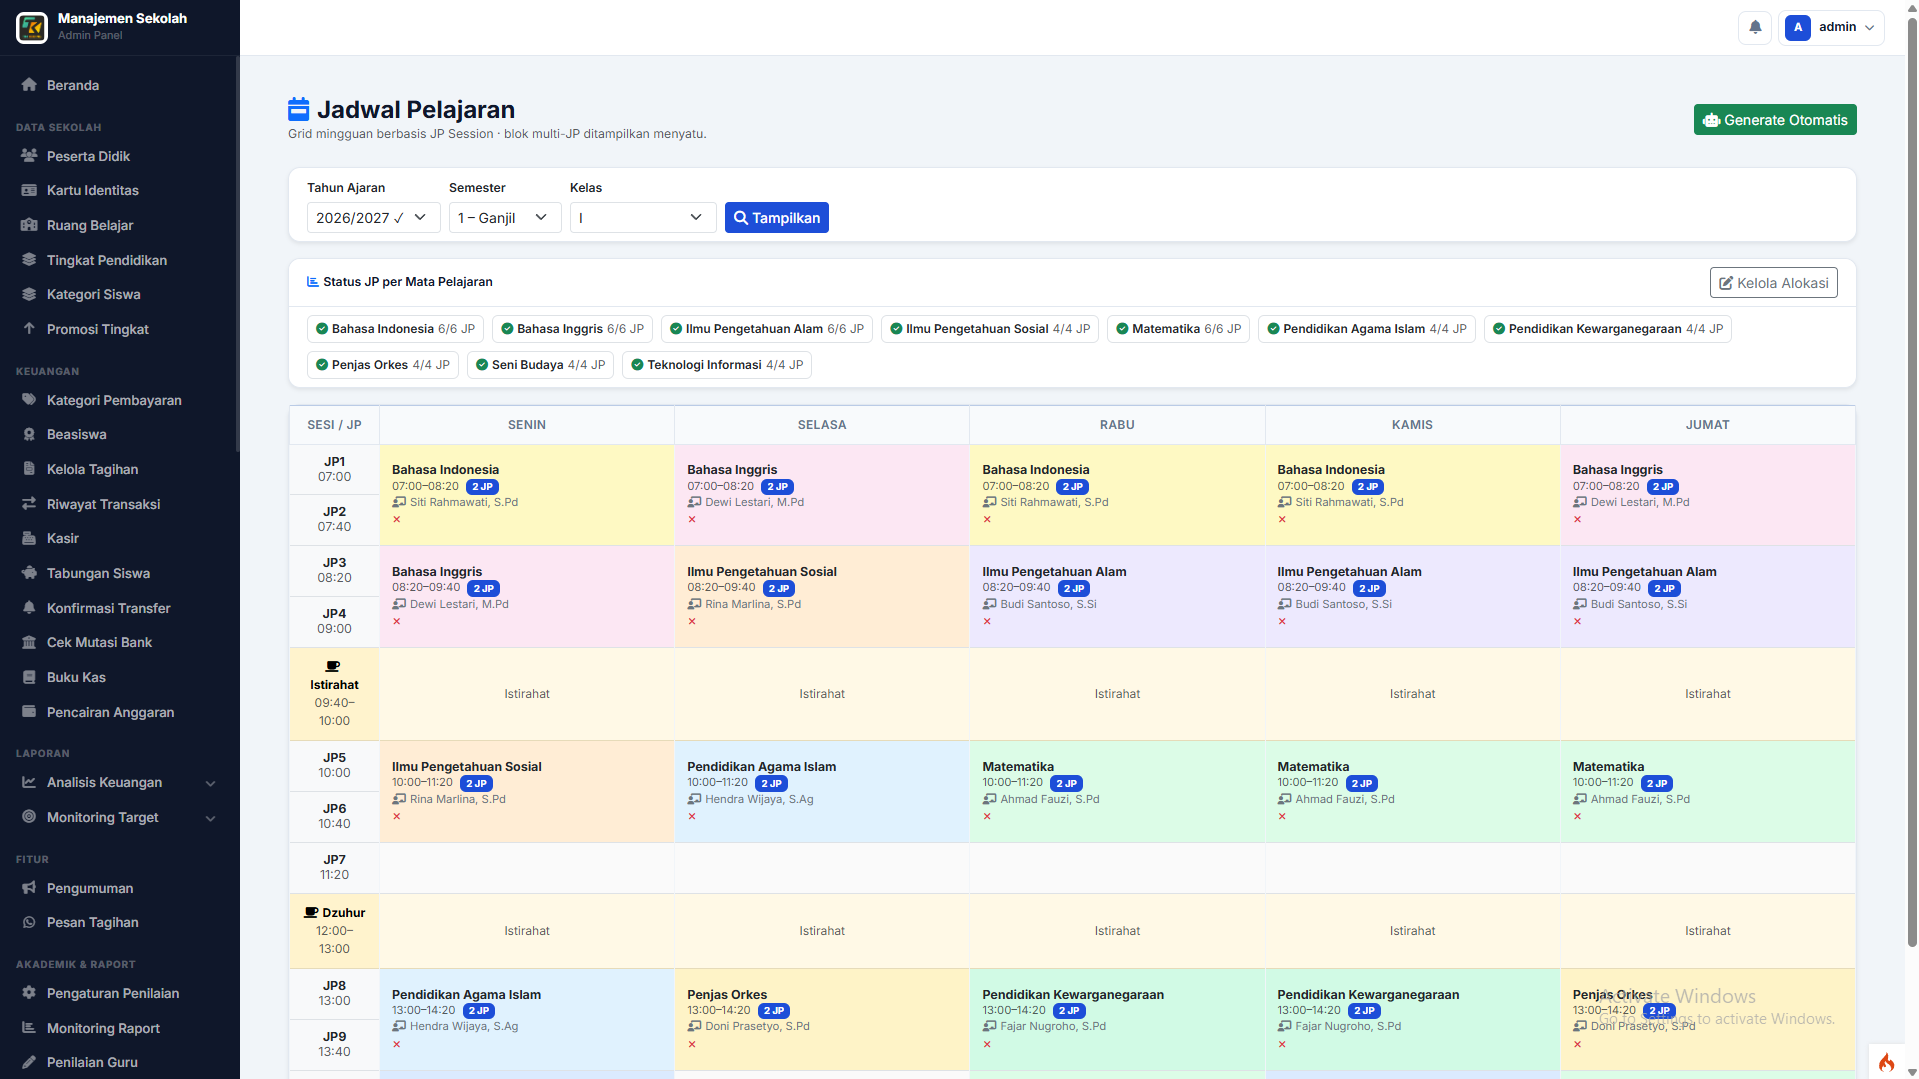Click the Tingkat Pendidikan layers icon
Image resolution: width=1919 pixels, height=1079 pixels.
coord(29,260)
